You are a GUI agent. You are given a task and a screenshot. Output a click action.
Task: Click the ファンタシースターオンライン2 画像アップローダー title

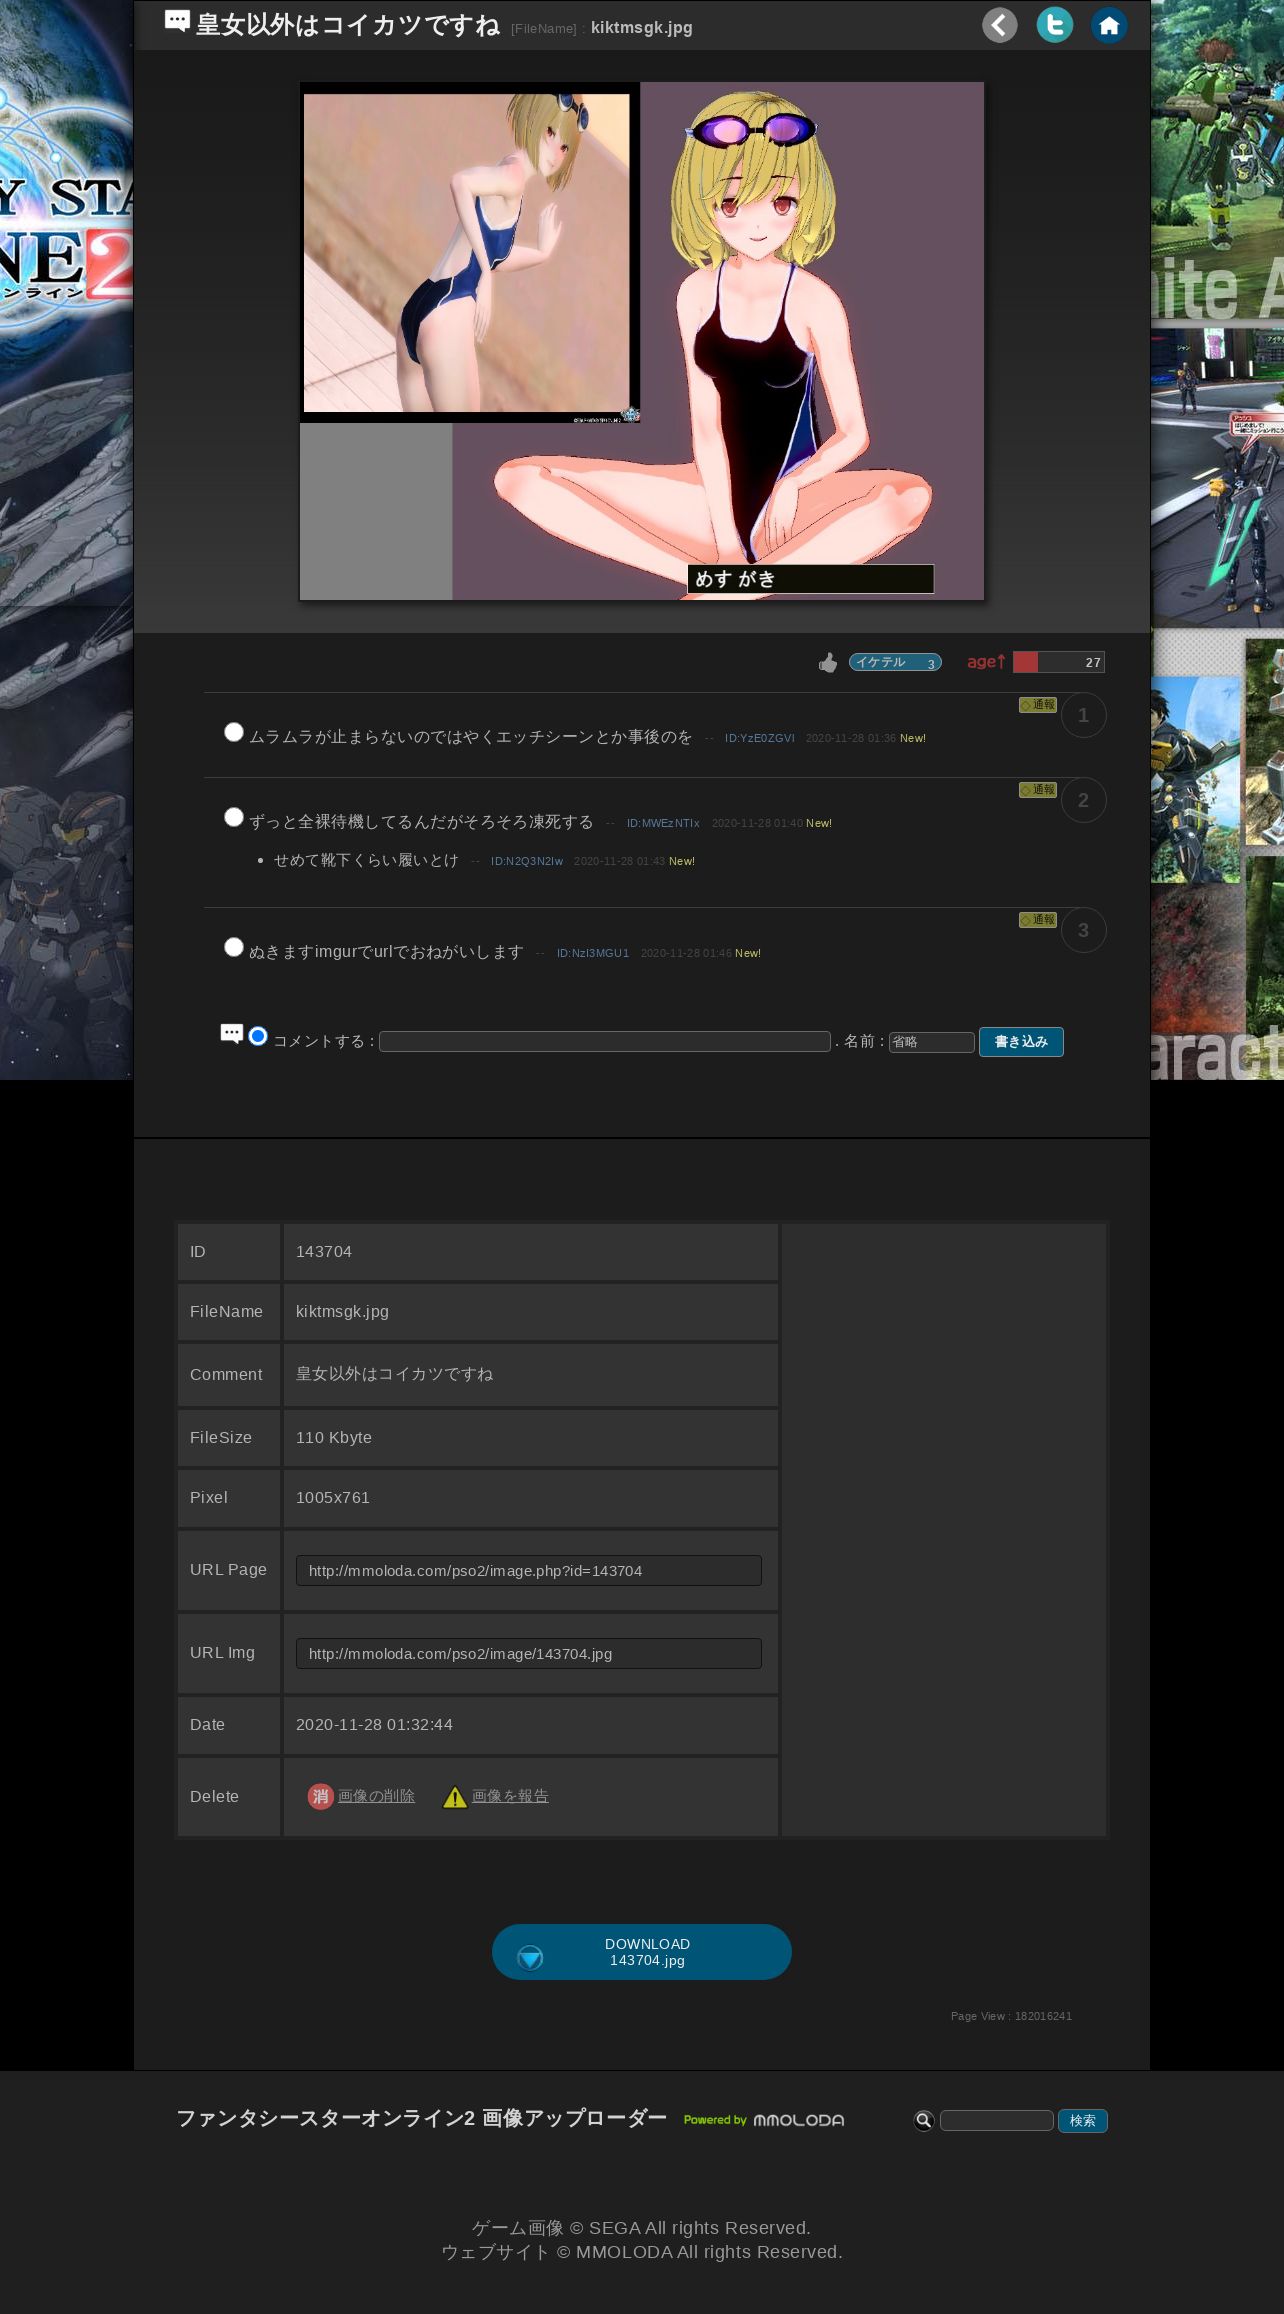[422, 2118]
